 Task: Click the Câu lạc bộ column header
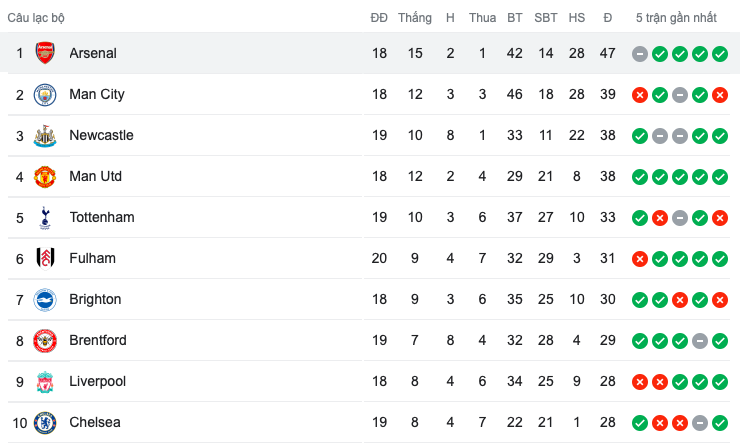click(37, 18)
